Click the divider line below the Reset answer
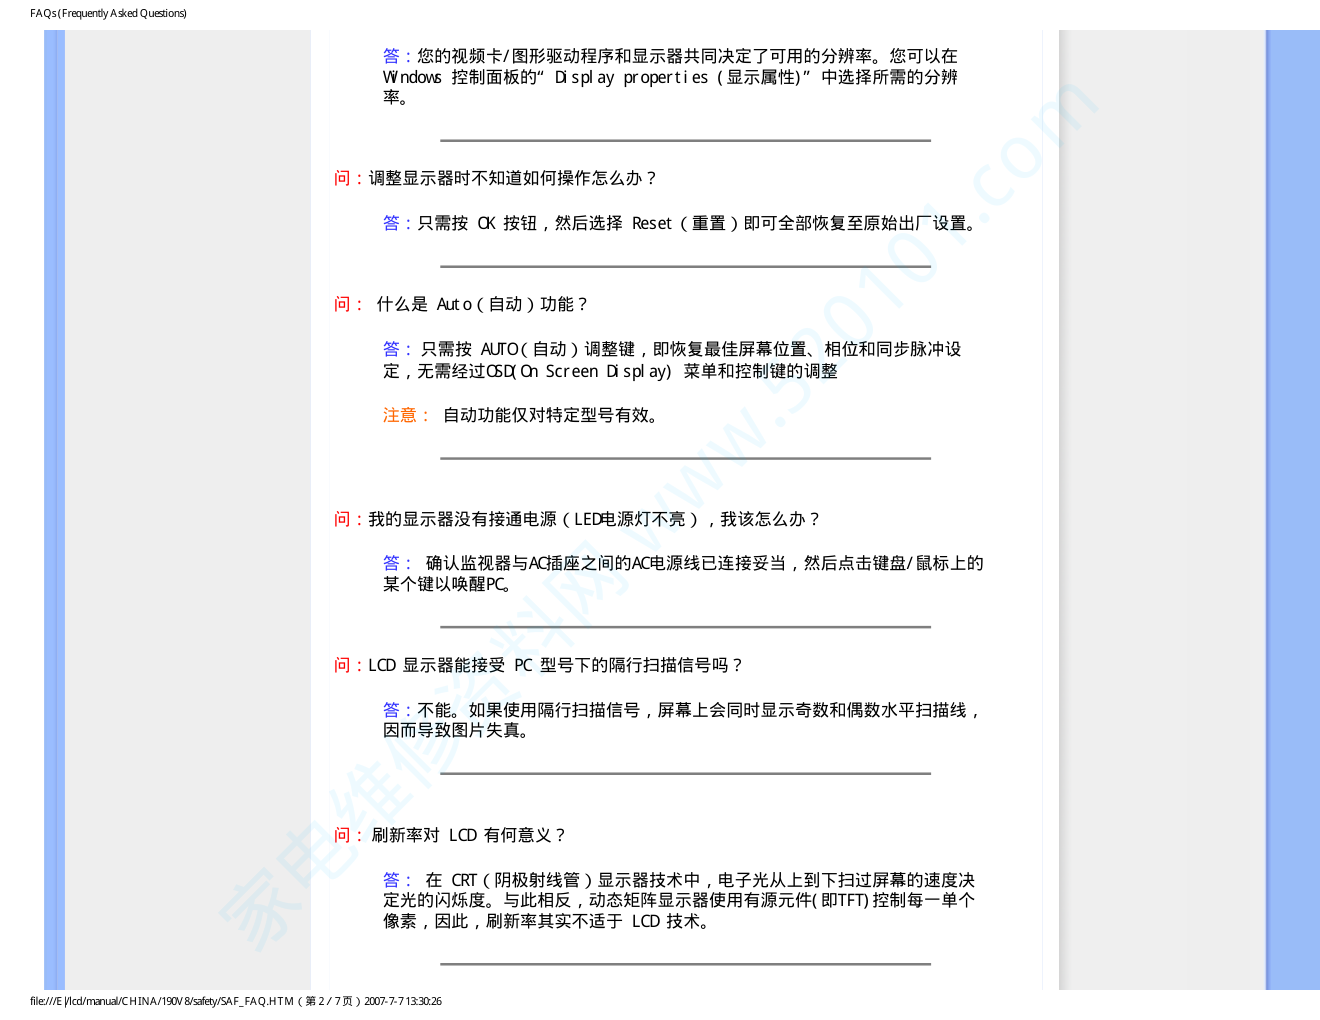1320x1020 pixels. (x=685, y=267)
